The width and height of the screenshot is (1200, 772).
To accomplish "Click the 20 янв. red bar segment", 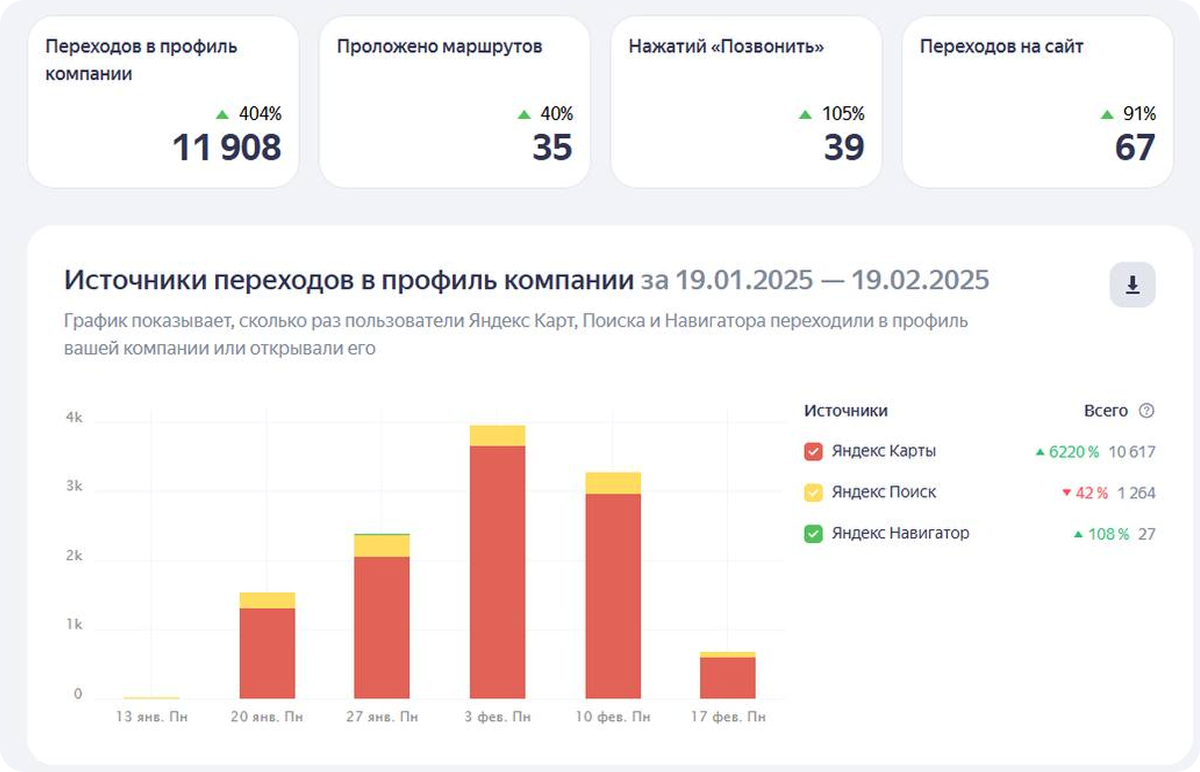I will point(267,652).
